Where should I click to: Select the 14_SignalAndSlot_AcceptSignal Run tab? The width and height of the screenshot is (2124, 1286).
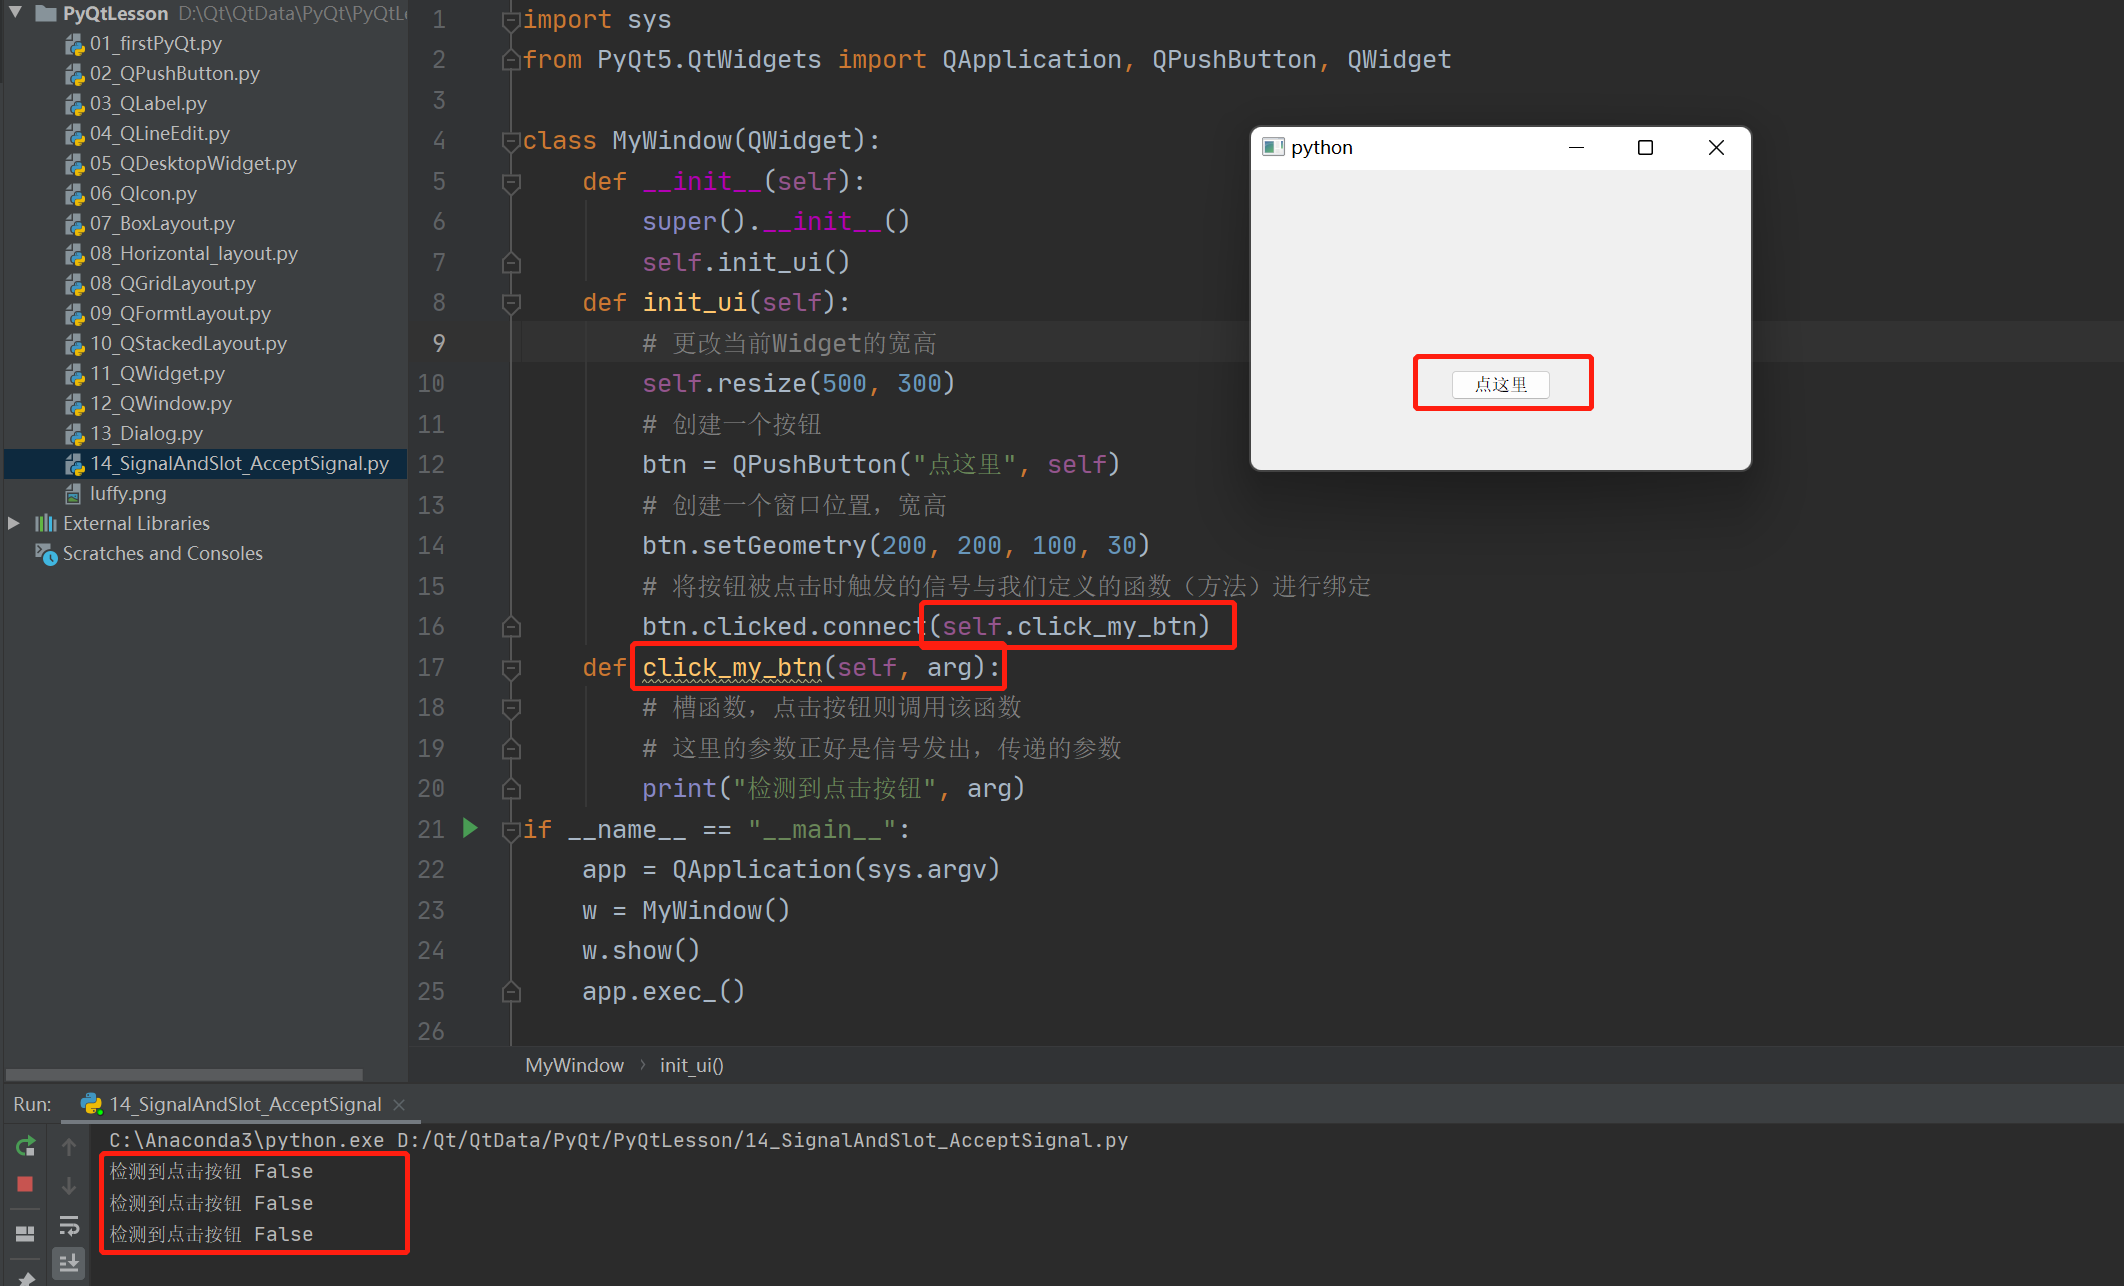coord(245,1104)
